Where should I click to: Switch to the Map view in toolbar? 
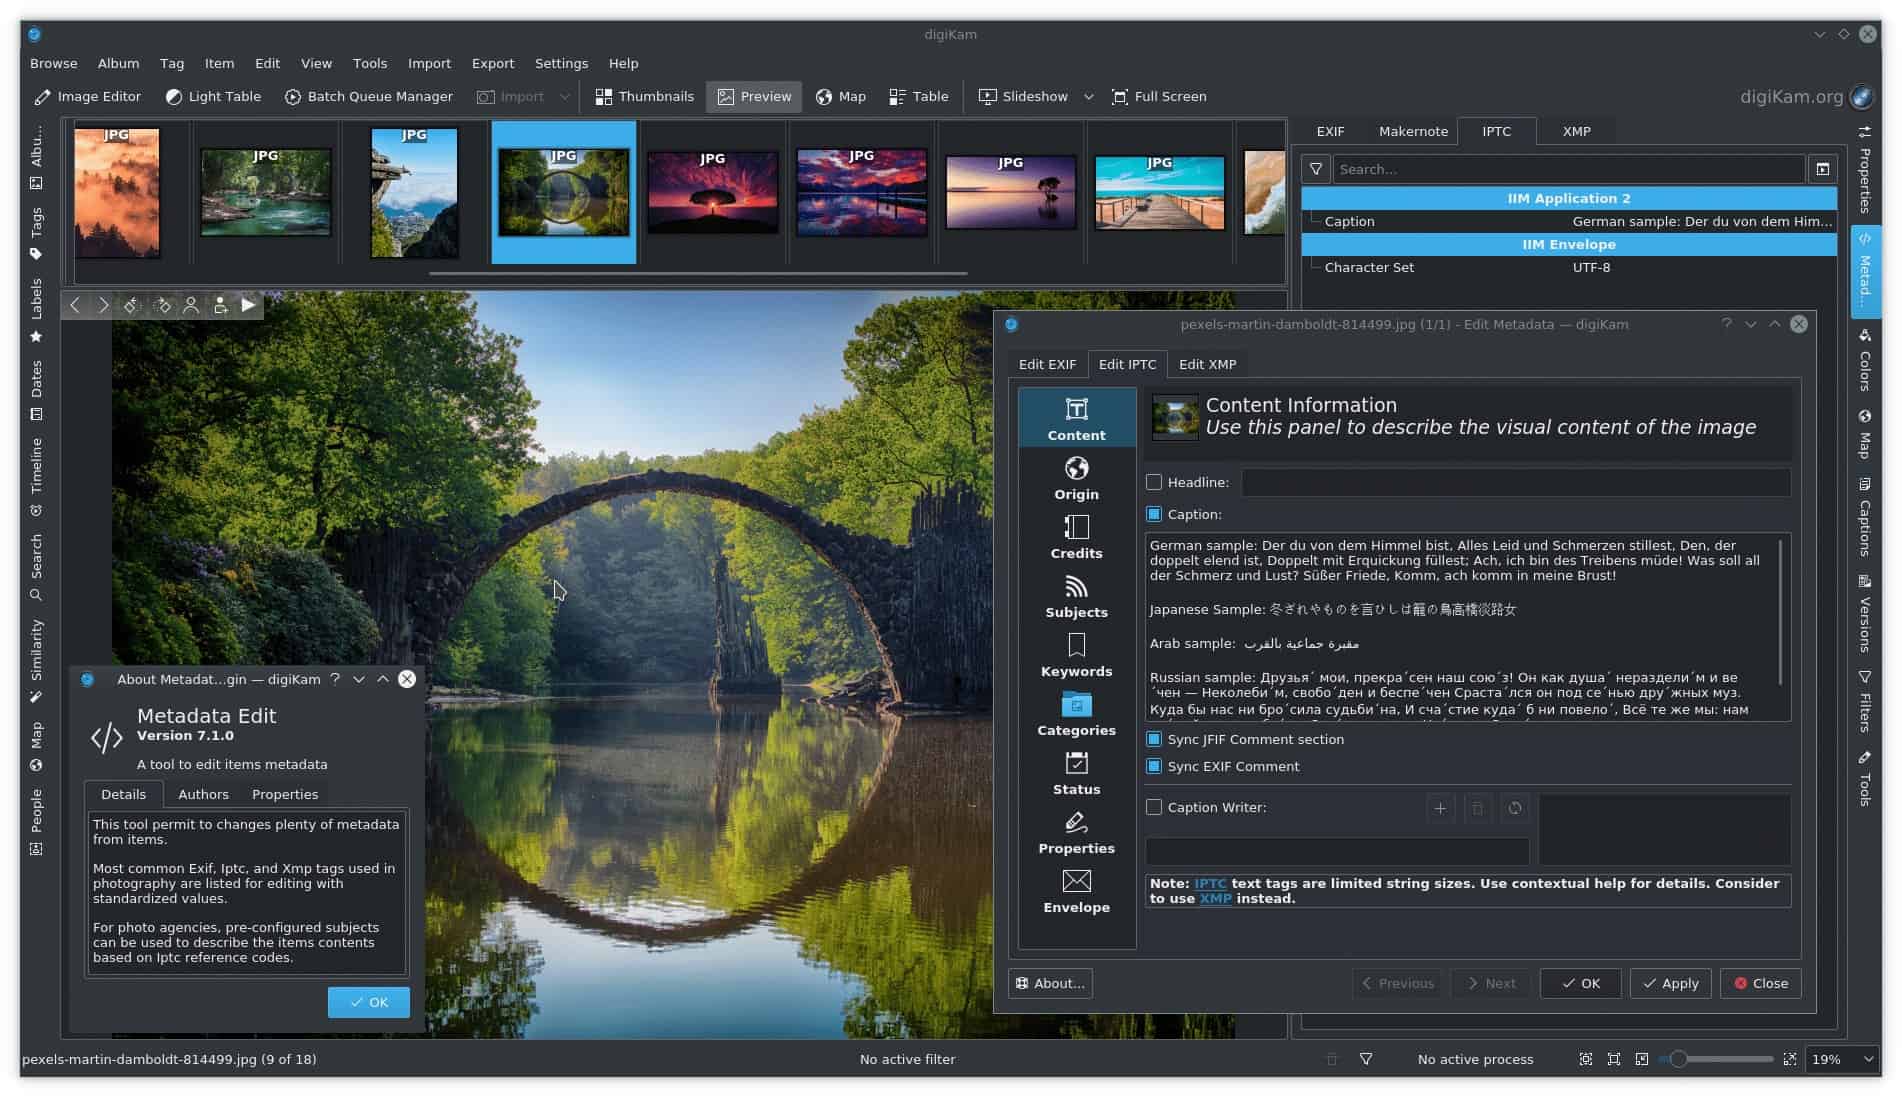point(840,96)
